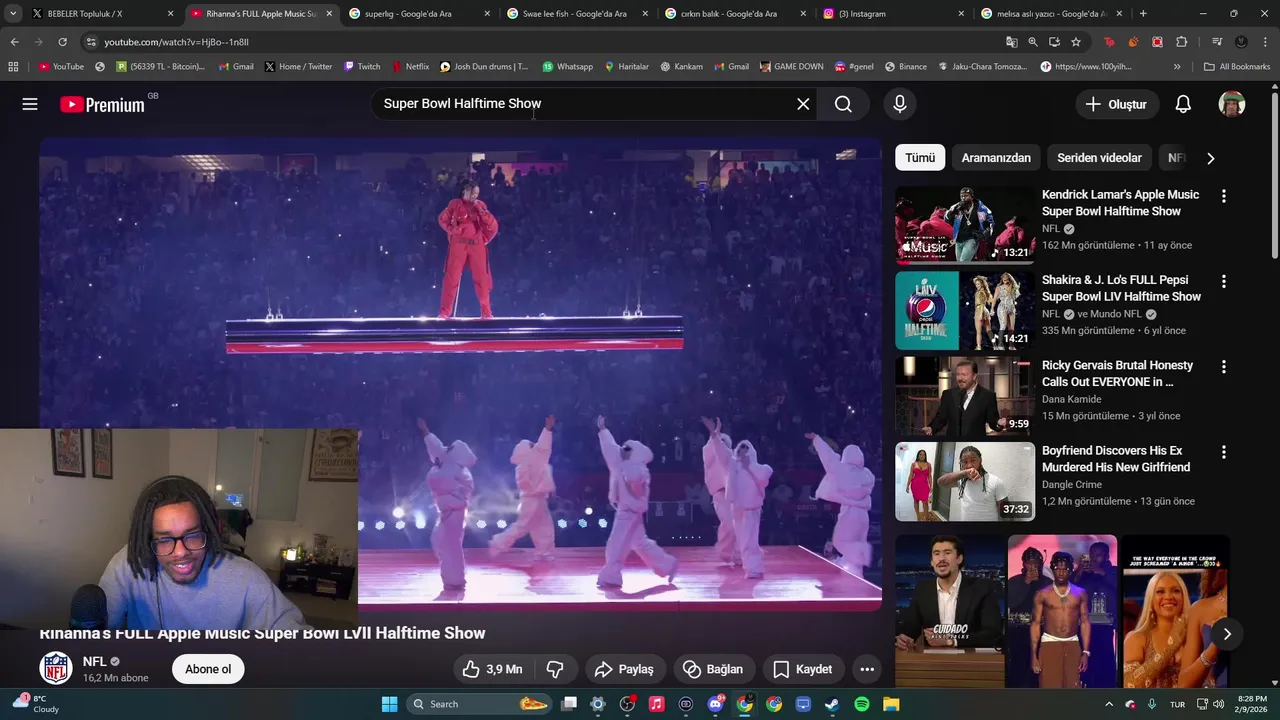
Task: Navigate back in Chrome
Action: [14, 42]
